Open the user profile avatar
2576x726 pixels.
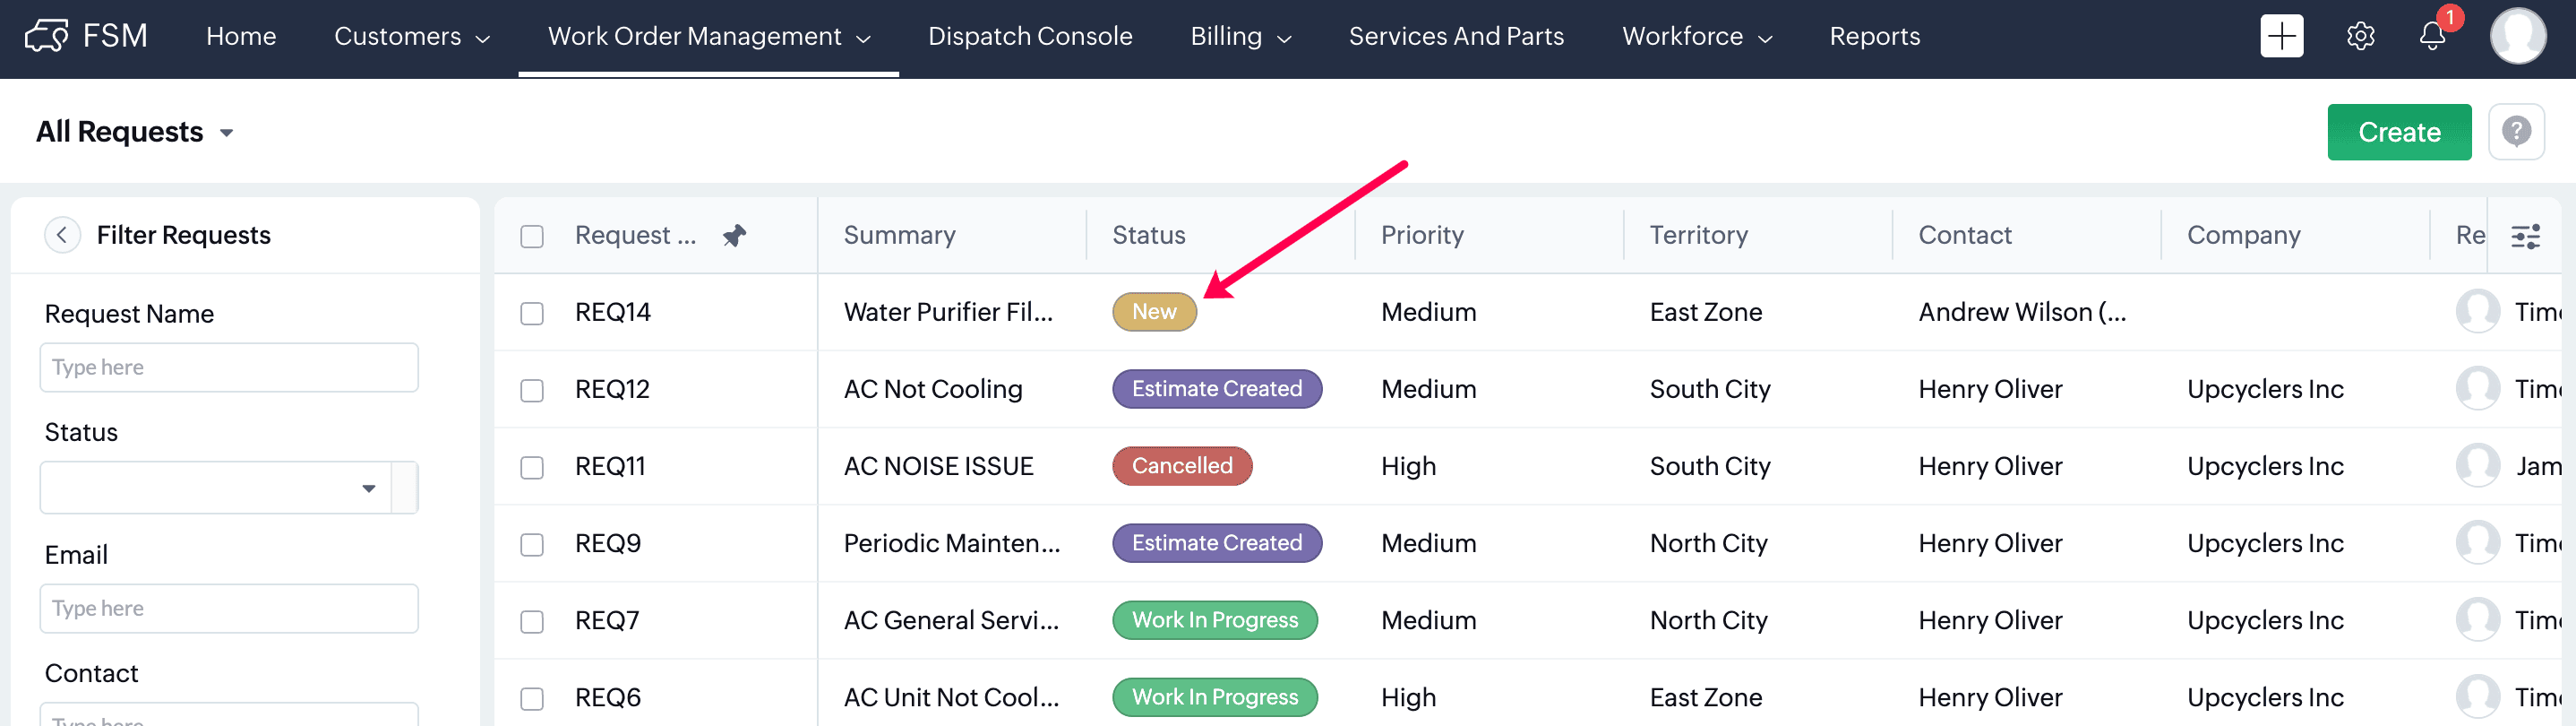click(x=2517, y=36)
